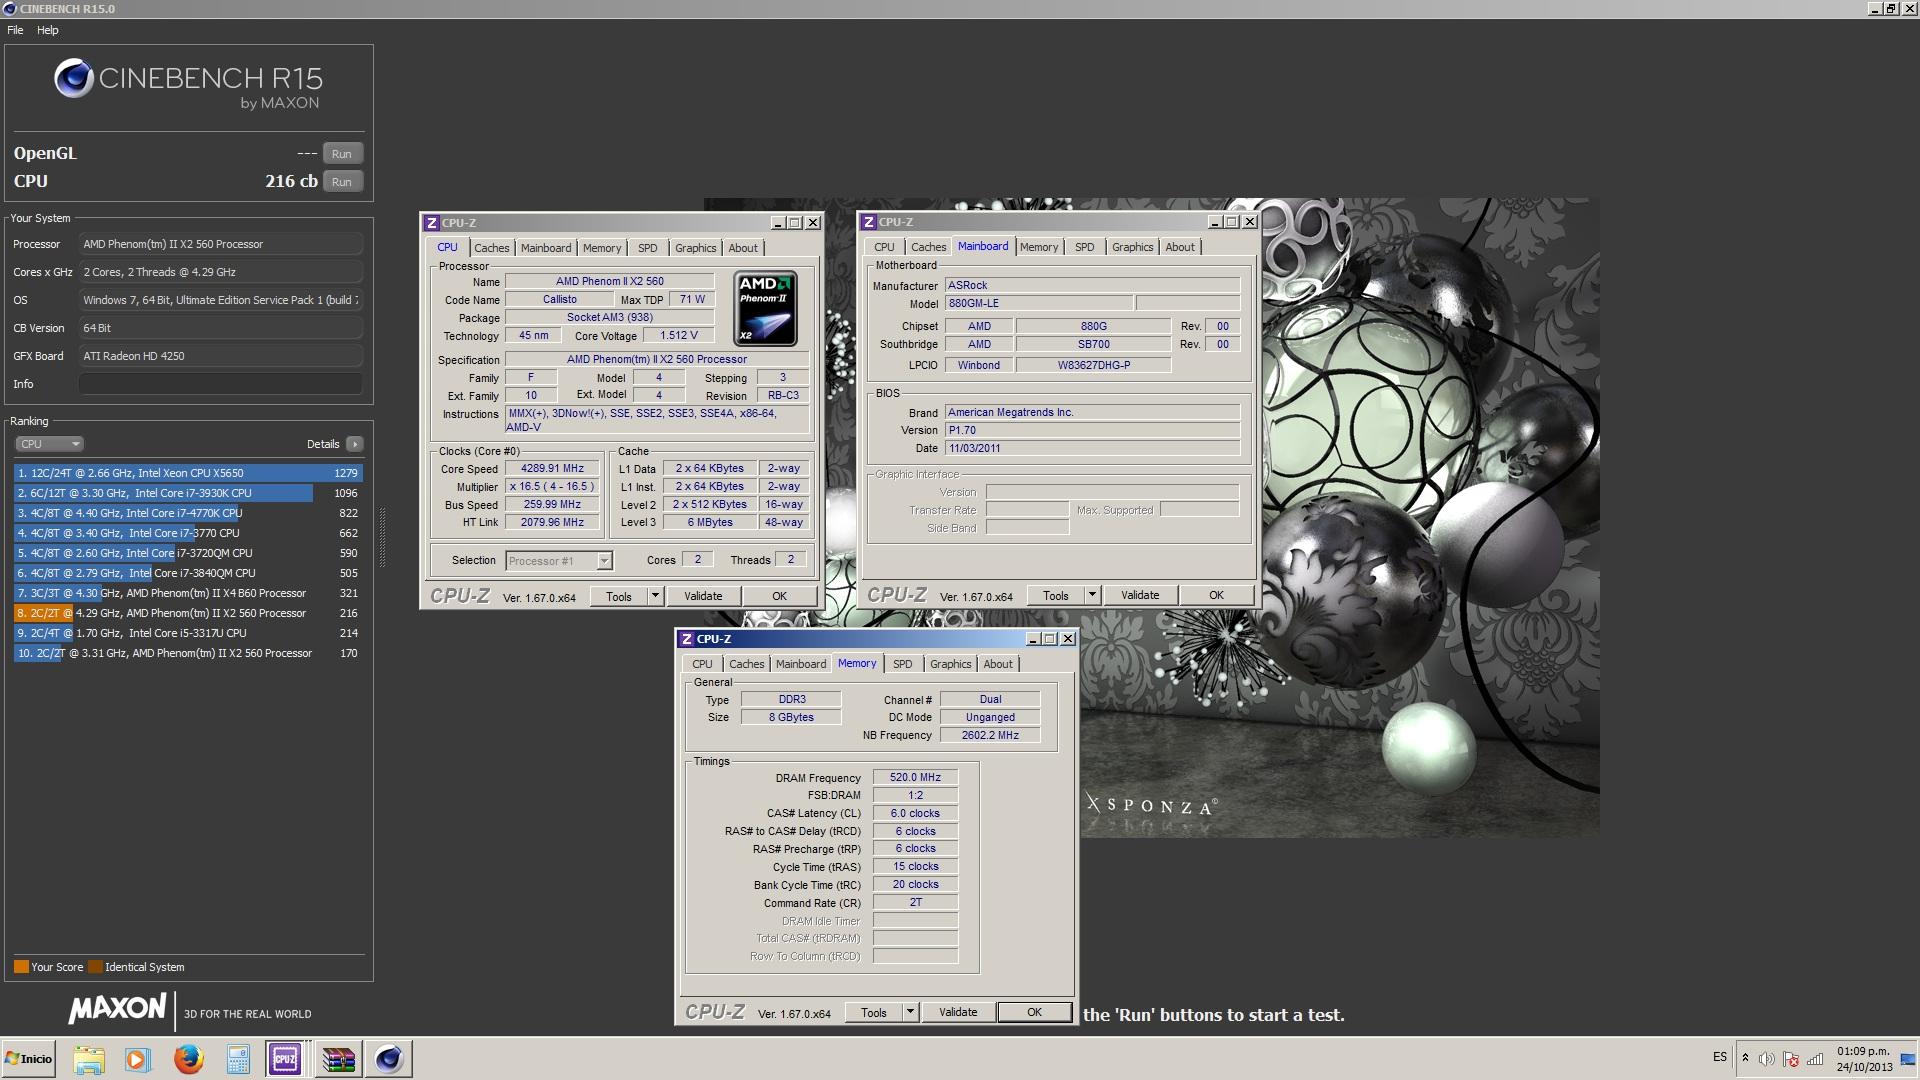The image size is (1920, 1080).
Task: Open the Action Center flag icon
Action: pos(1791,1059)
